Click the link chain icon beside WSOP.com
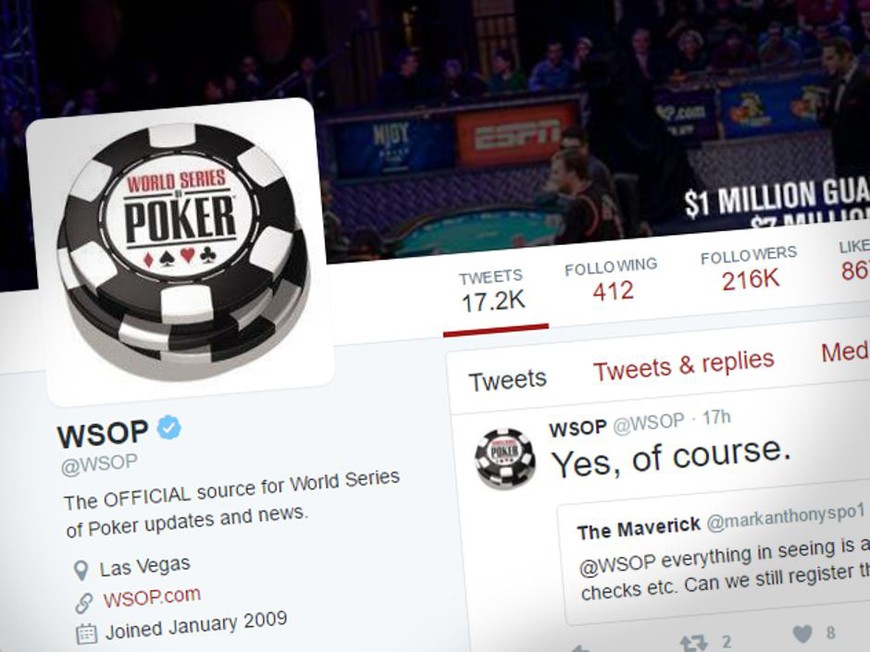 click(x=83, y=603)
